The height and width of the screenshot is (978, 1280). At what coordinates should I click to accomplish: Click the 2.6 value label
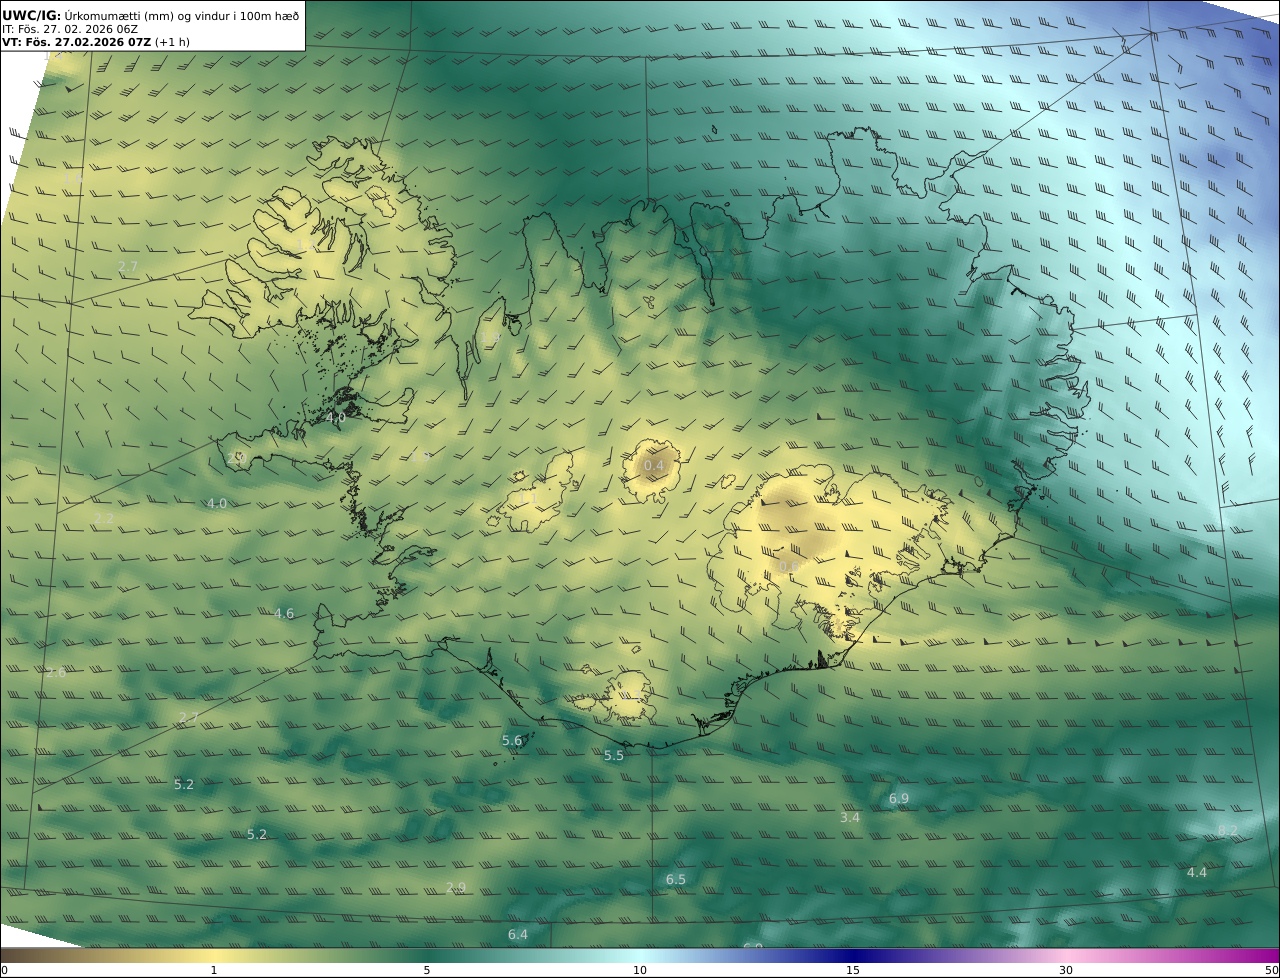click(56, 672)
